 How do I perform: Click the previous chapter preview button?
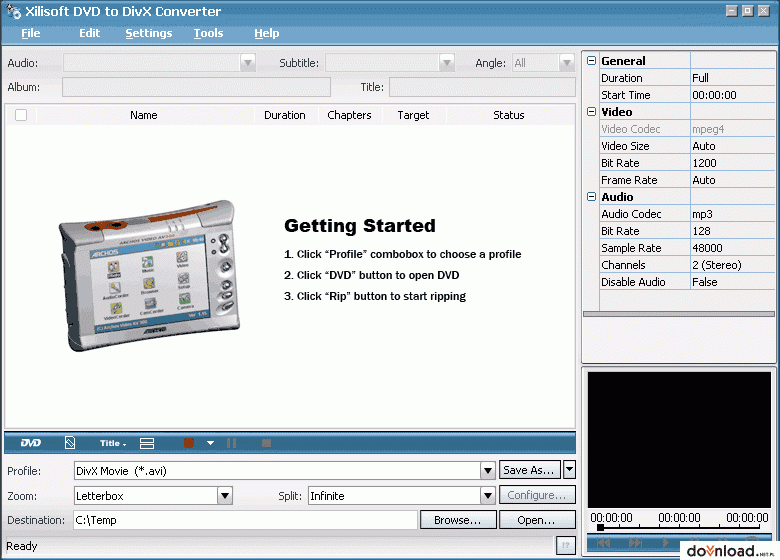[603, 543]
